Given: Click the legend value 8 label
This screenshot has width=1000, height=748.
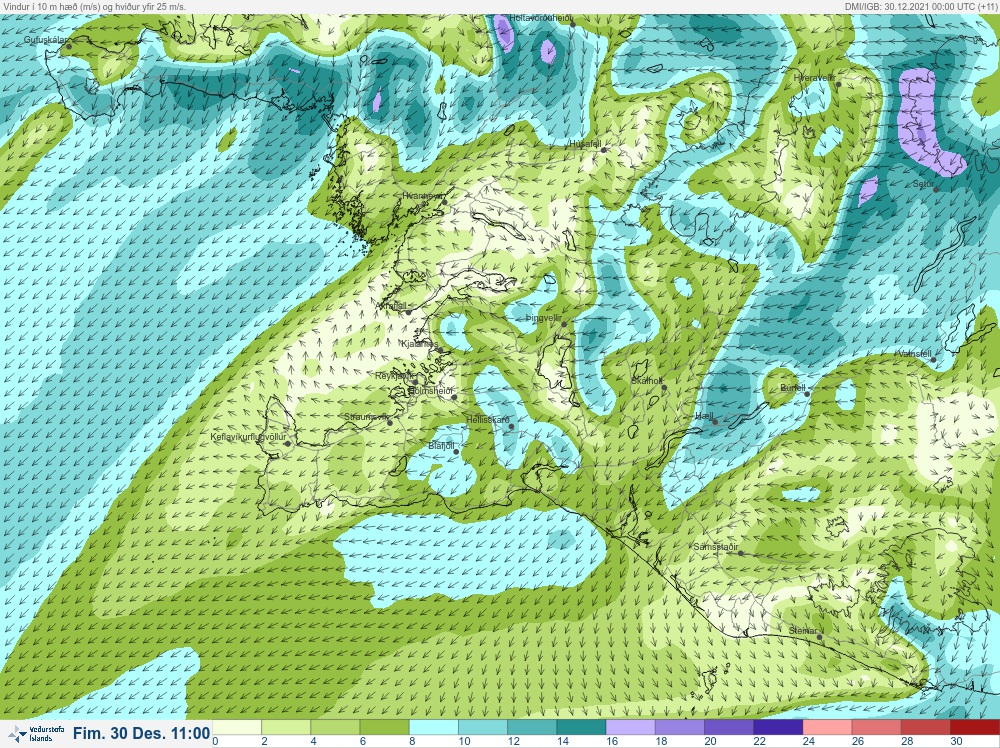Looking at the screenshot, I should point(412,741).
